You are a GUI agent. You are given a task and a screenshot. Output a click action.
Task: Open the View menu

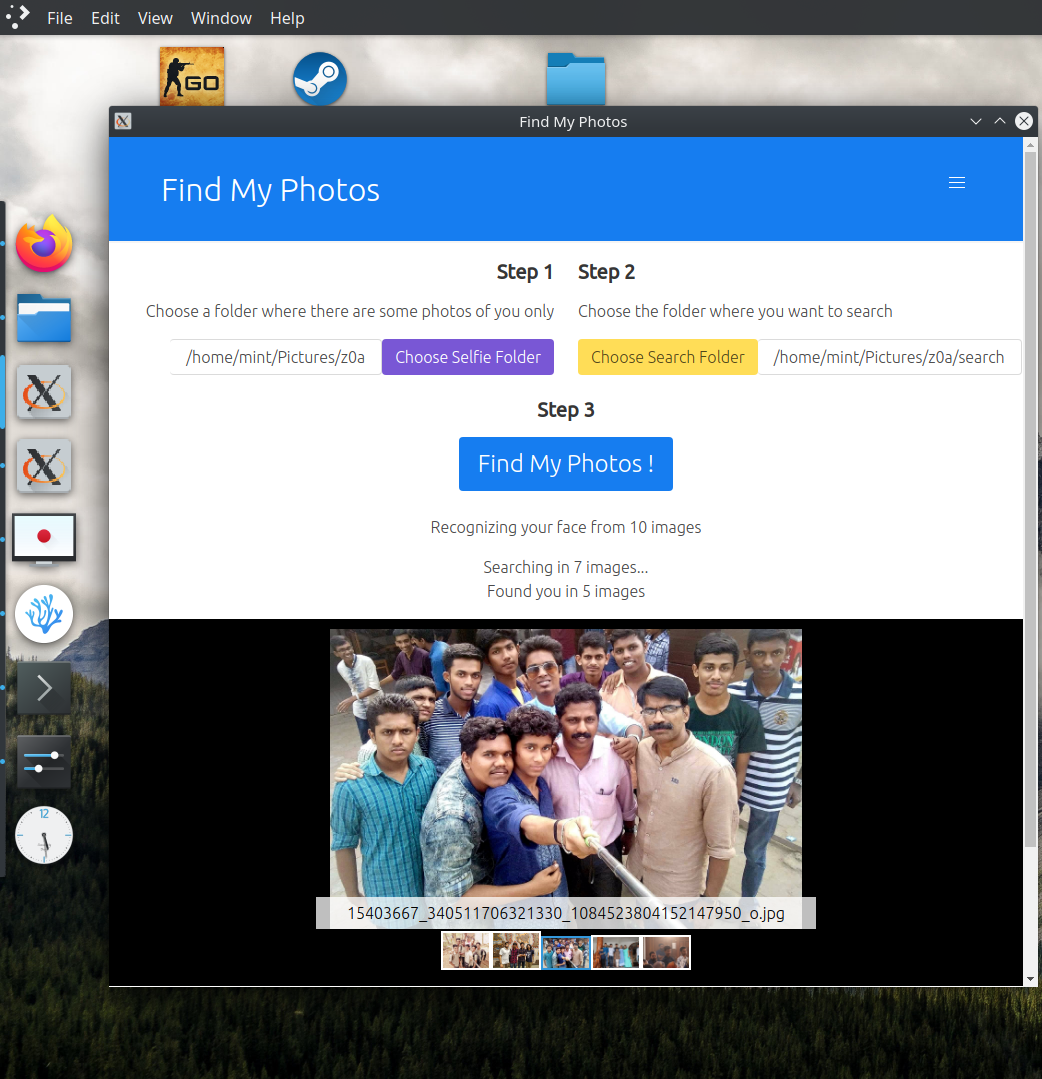click(x=155, y=18)
